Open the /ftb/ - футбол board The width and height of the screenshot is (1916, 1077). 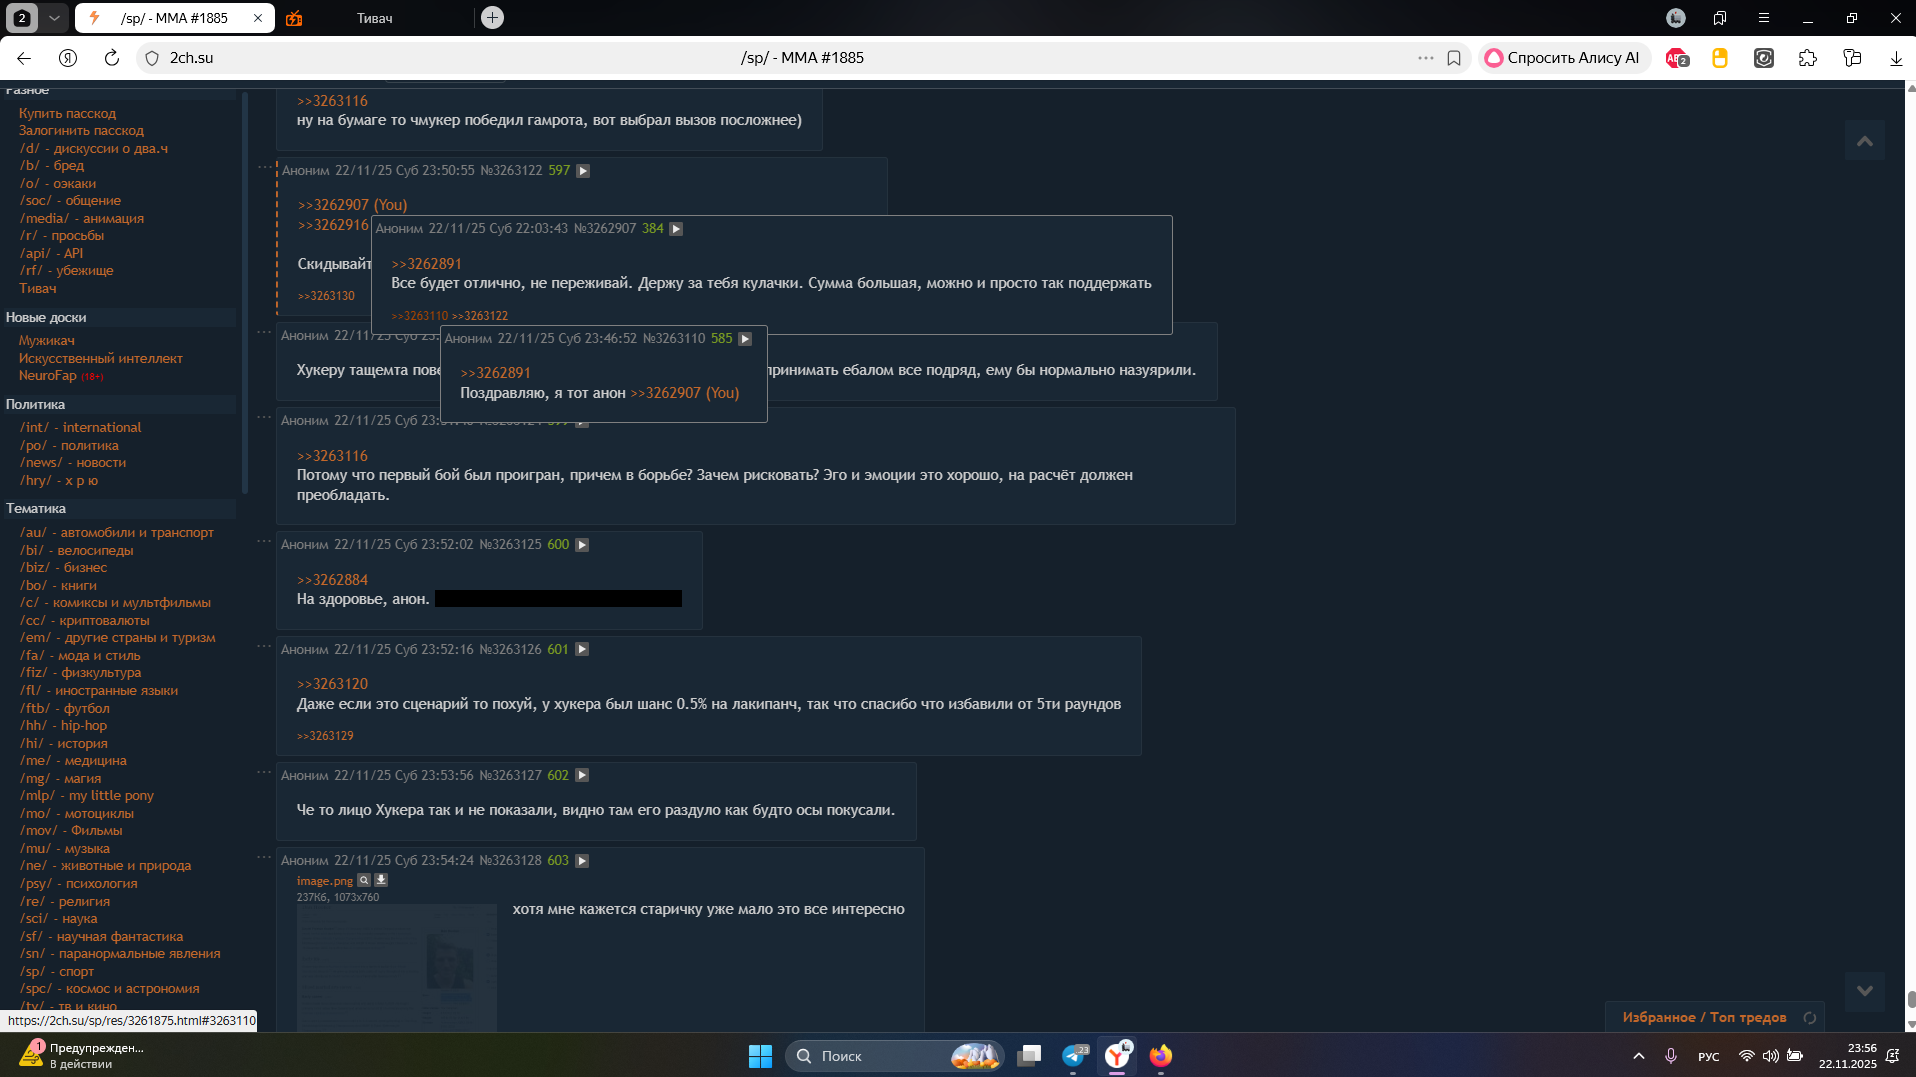pos(65,709)
